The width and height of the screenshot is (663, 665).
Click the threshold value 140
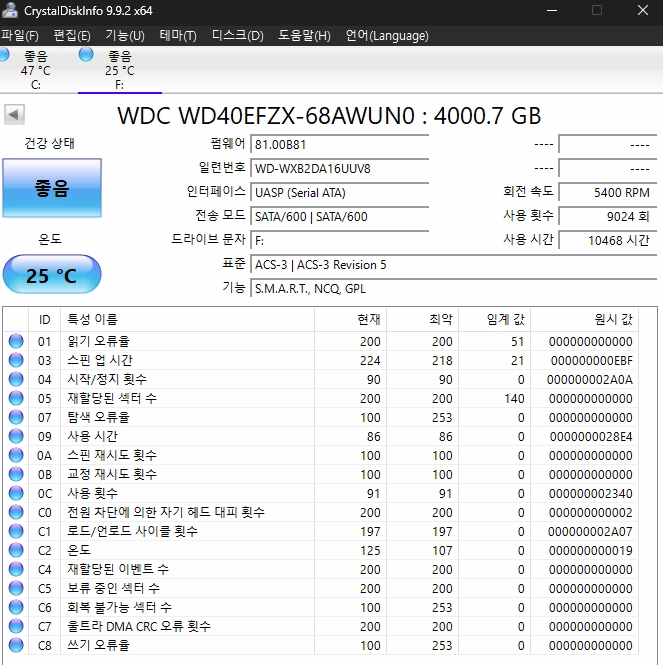514,399
